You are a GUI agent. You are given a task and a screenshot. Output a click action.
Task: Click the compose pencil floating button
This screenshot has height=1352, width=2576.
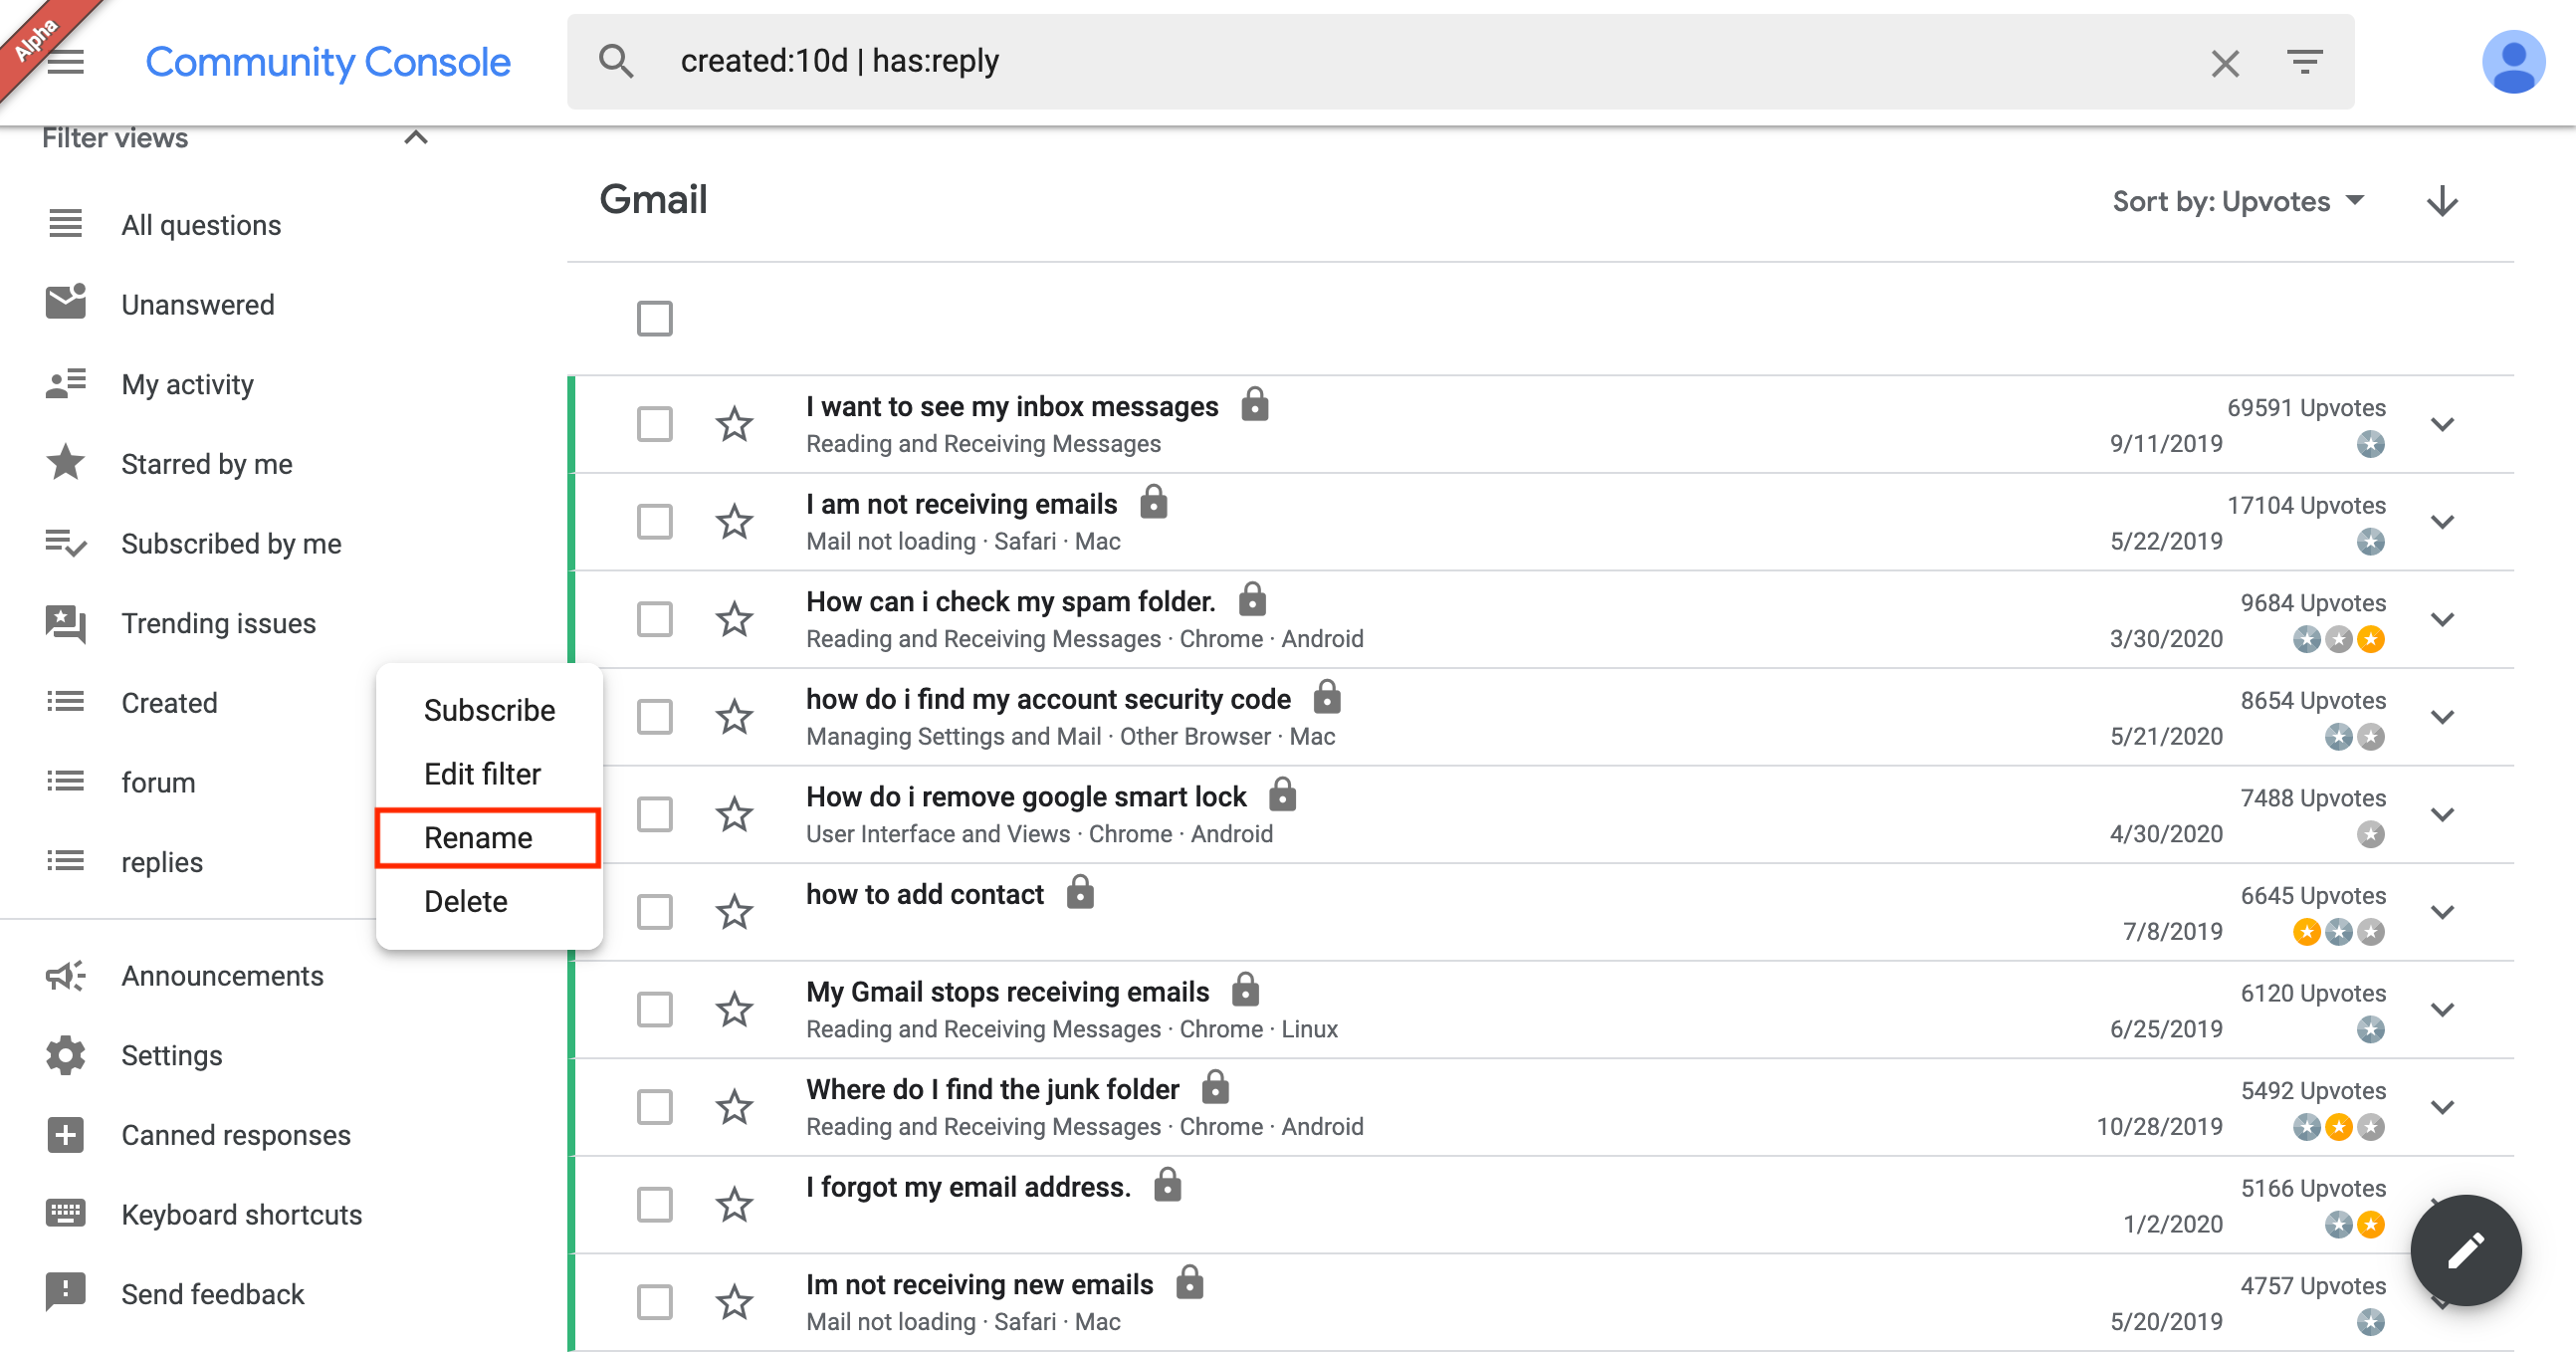click(2464, 1249)
